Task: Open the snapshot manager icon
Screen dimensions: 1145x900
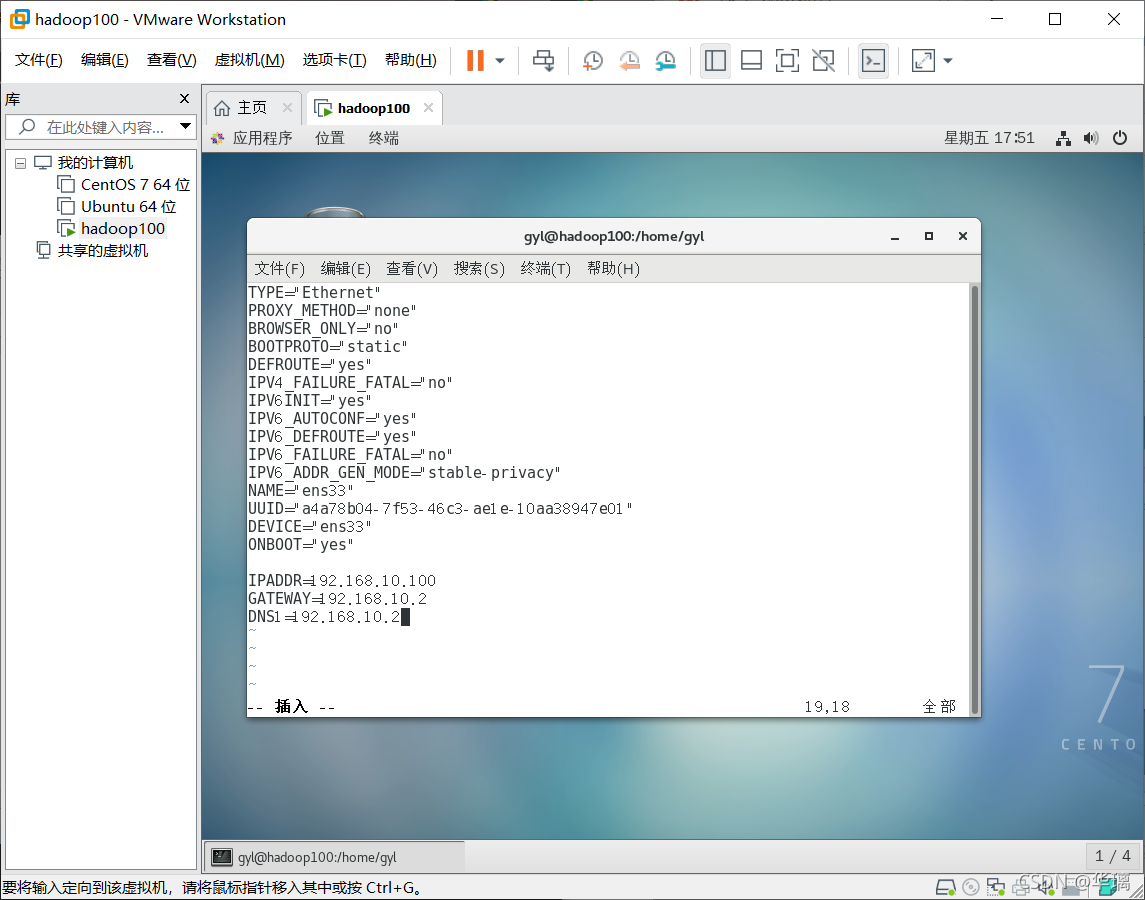Action: (665, 60)
